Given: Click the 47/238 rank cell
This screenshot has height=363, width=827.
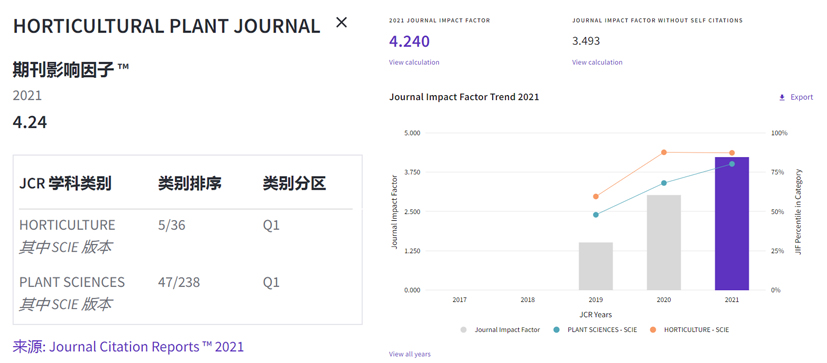Looking at the screenshot, I should (179, 282).
